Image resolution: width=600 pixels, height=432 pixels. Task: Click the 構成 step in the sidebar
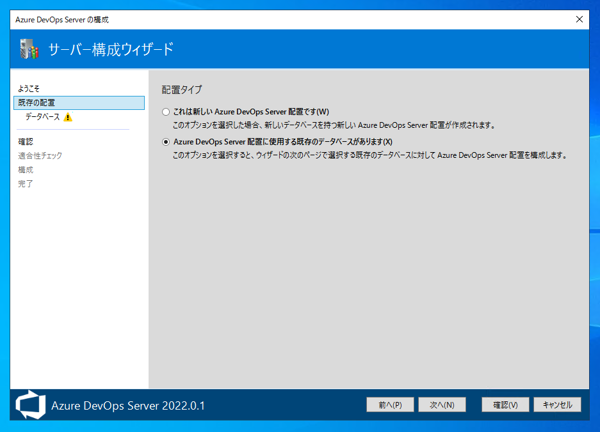(26, 170)
